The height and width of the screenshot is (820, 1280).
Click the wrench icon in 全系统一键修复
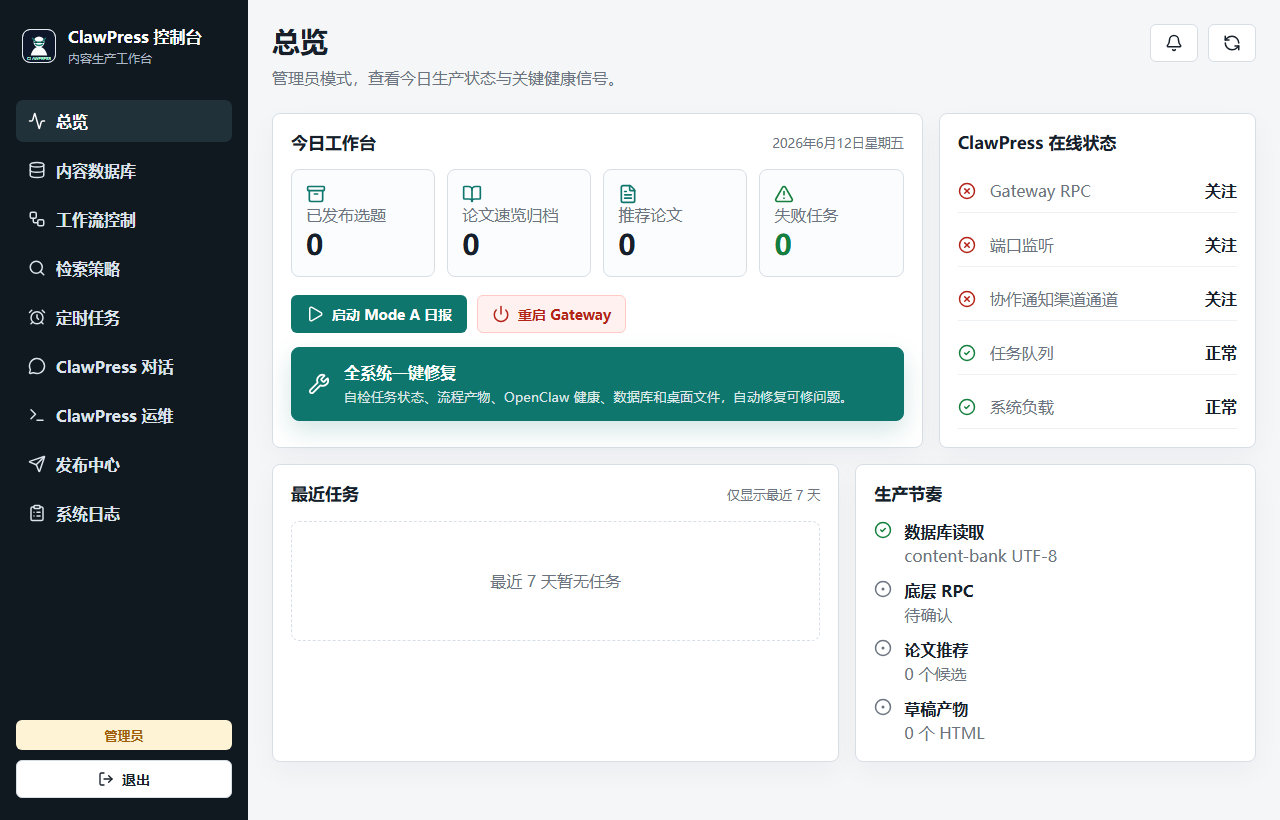[x=318, y=384]
